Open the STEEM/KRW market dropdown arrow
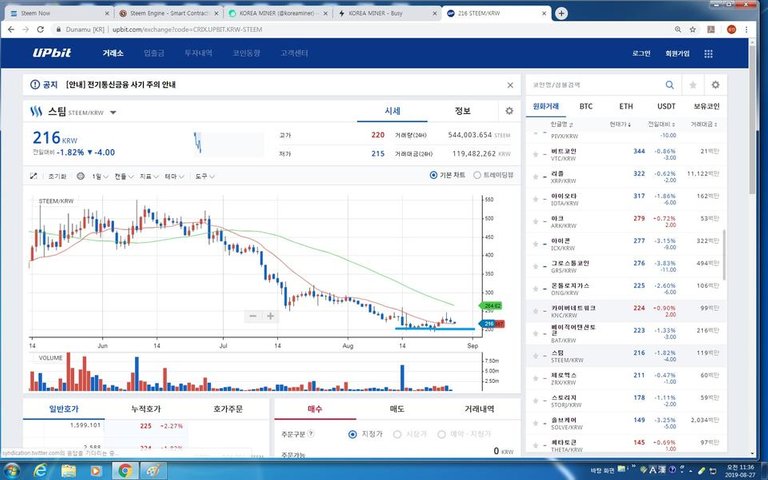The height and width of the screenshot is (480, 768). point(113,113)
